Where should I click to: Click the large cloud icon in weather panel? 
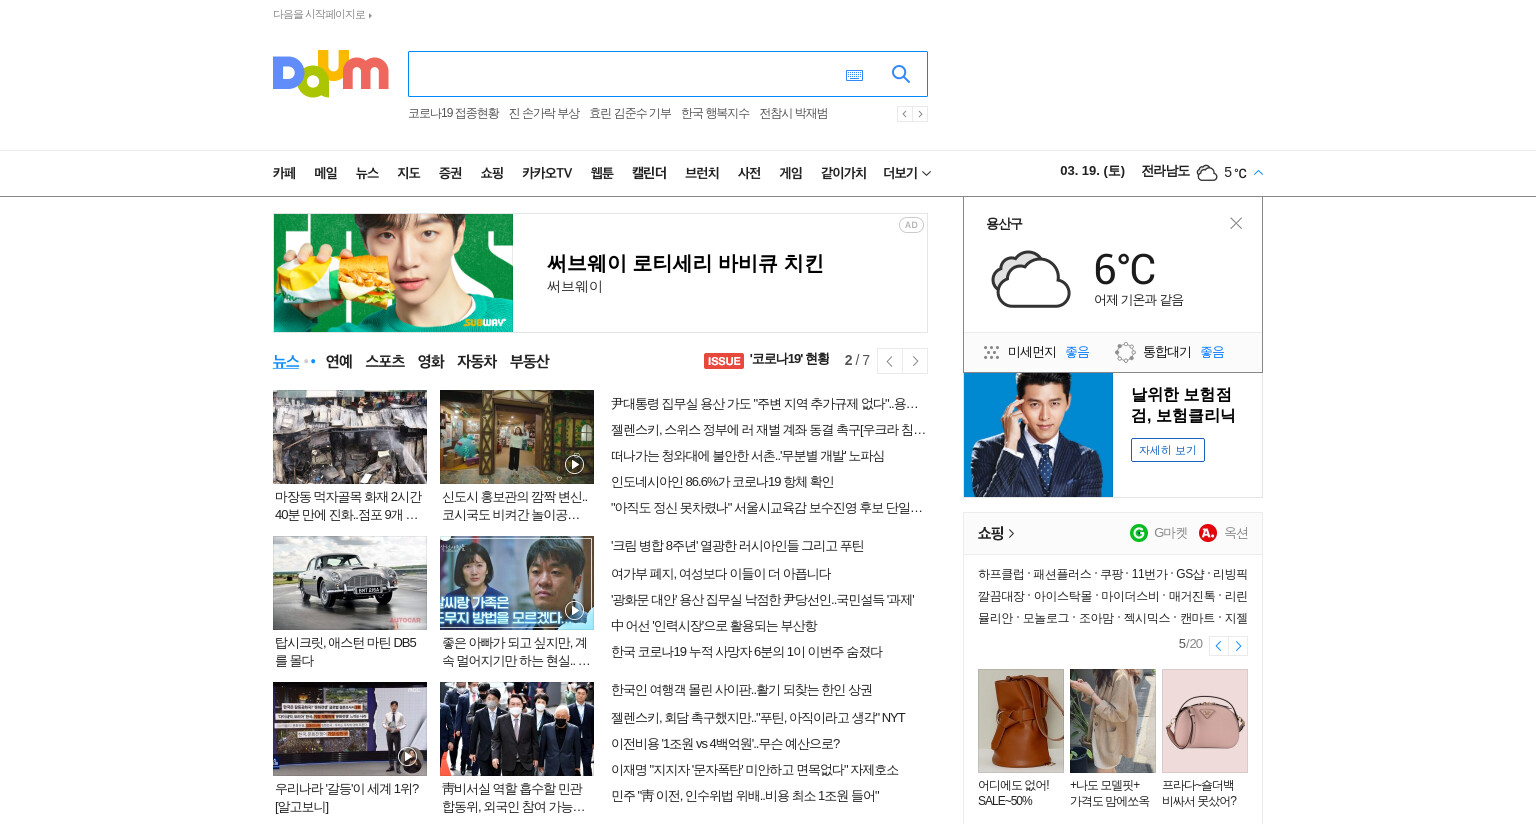tap(1031, 279)
